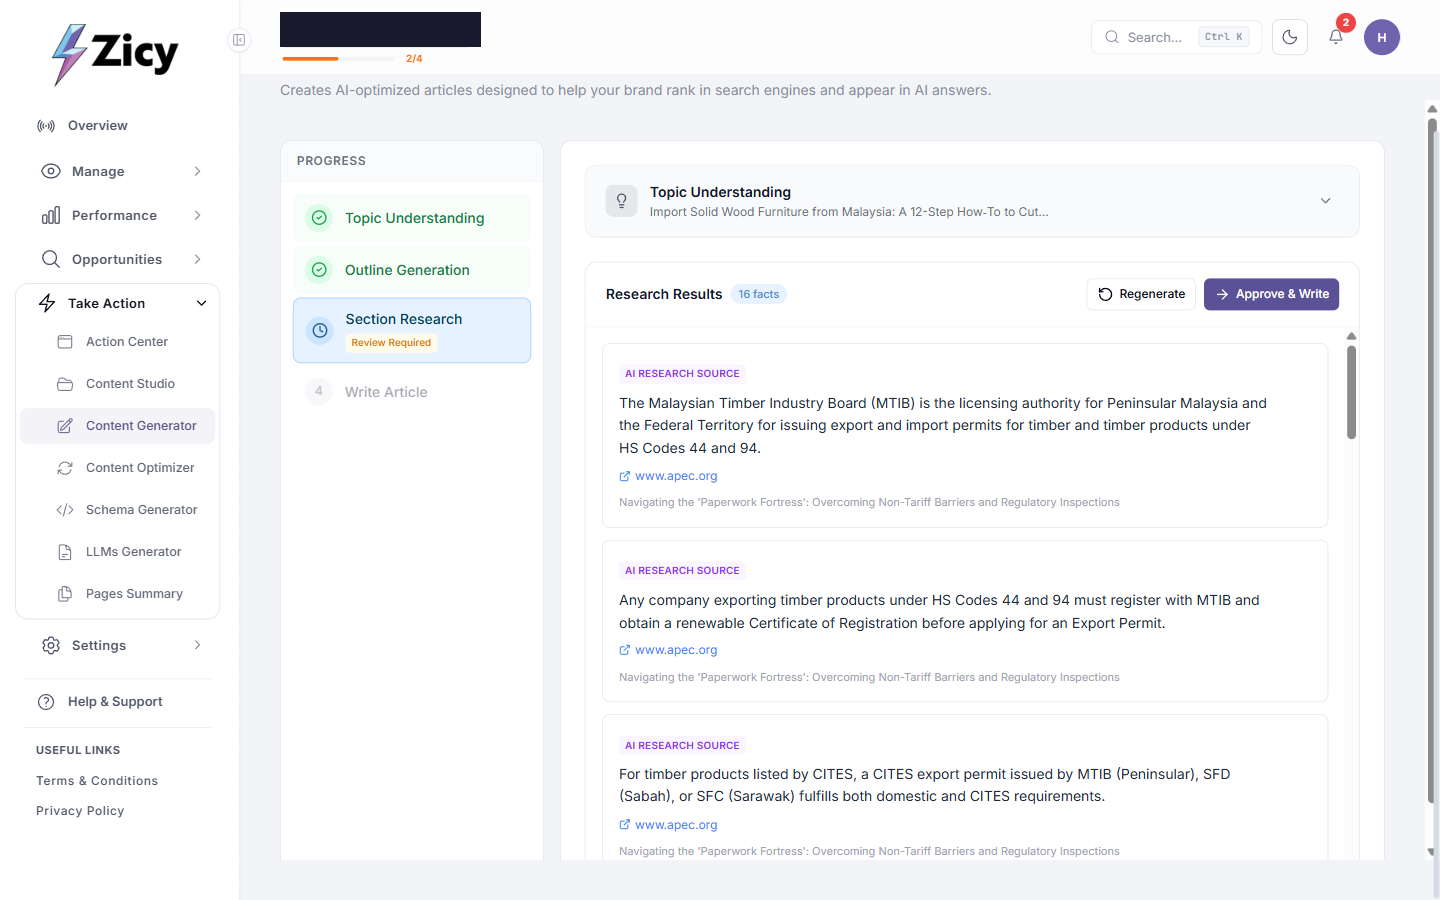Click the Pages Summary copy icon

65,594
